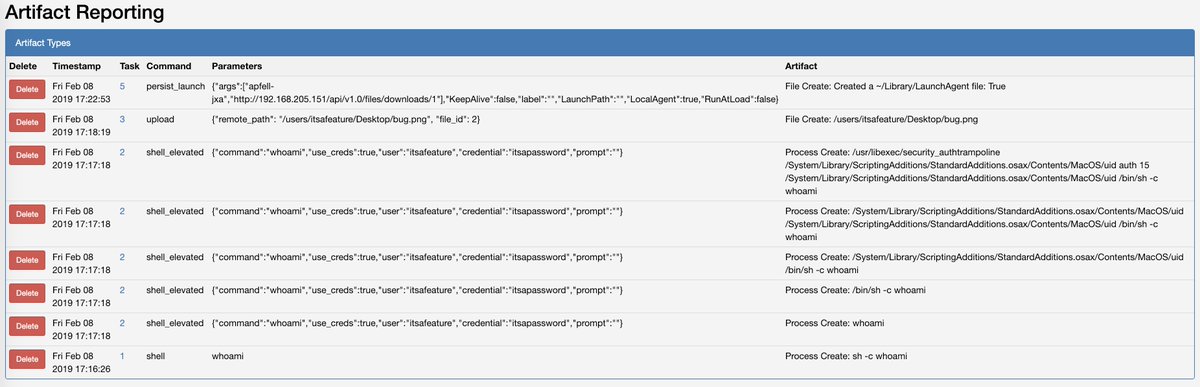Select the upload command cell

point(161,119)
